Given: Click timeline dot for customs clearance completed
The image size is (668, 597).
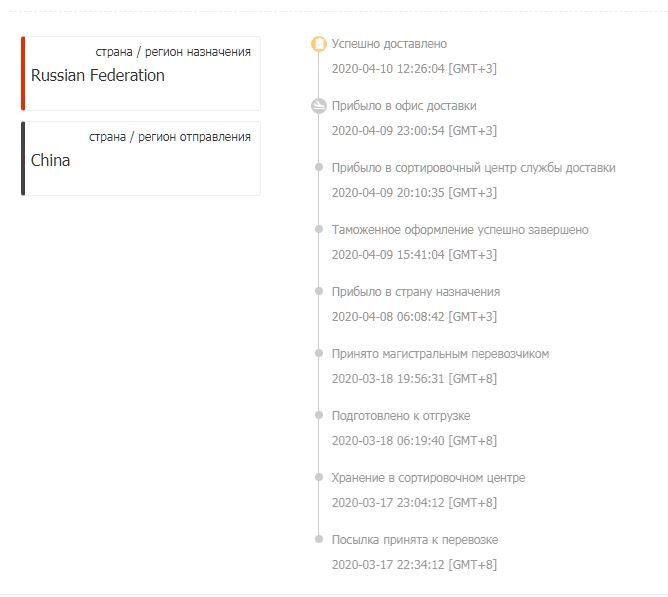Looking at the screenshot, I should (319, 230).
